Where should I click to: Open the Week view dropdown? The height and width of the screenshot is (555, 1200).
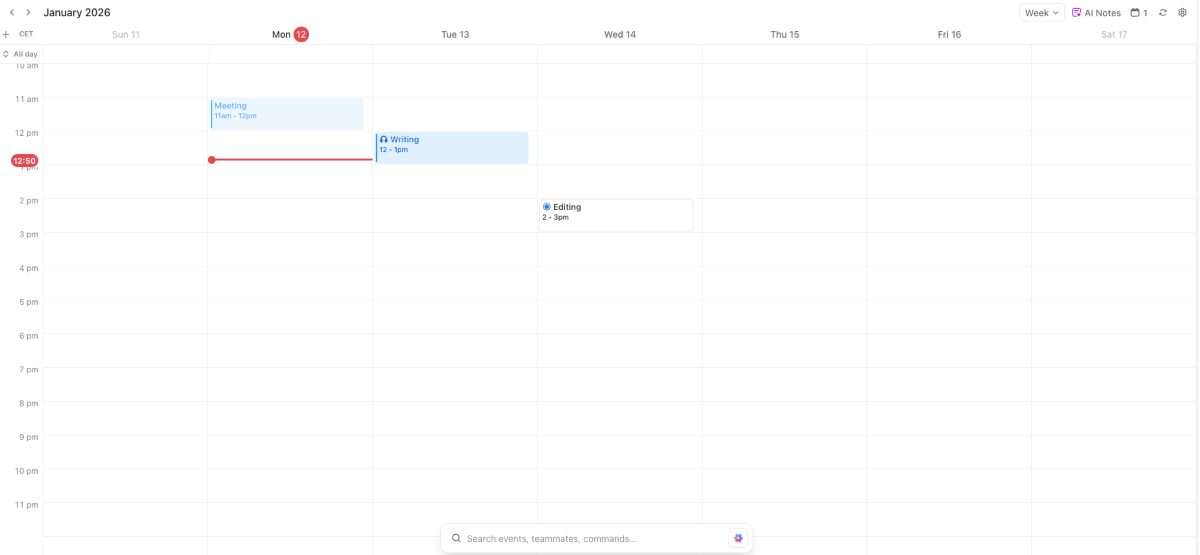(x=1042, y=13)
